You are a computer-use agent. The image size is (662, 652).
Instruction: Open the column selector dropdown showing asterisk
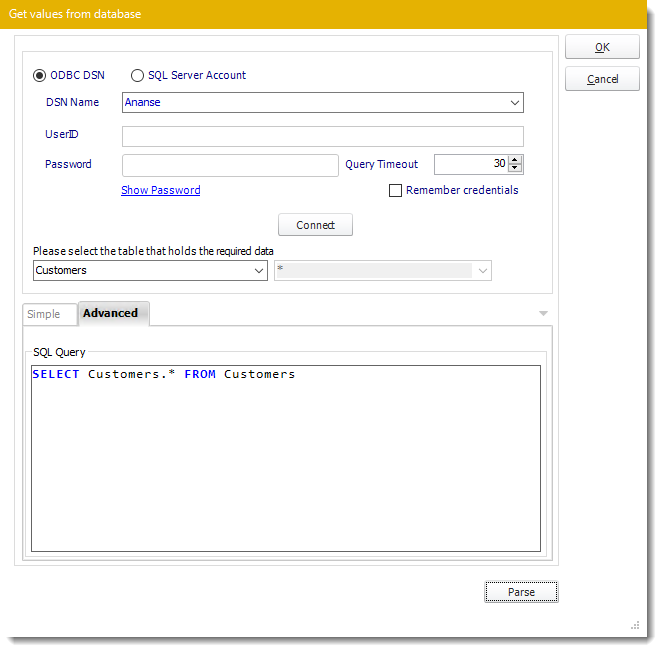click(x=483, y=271)
